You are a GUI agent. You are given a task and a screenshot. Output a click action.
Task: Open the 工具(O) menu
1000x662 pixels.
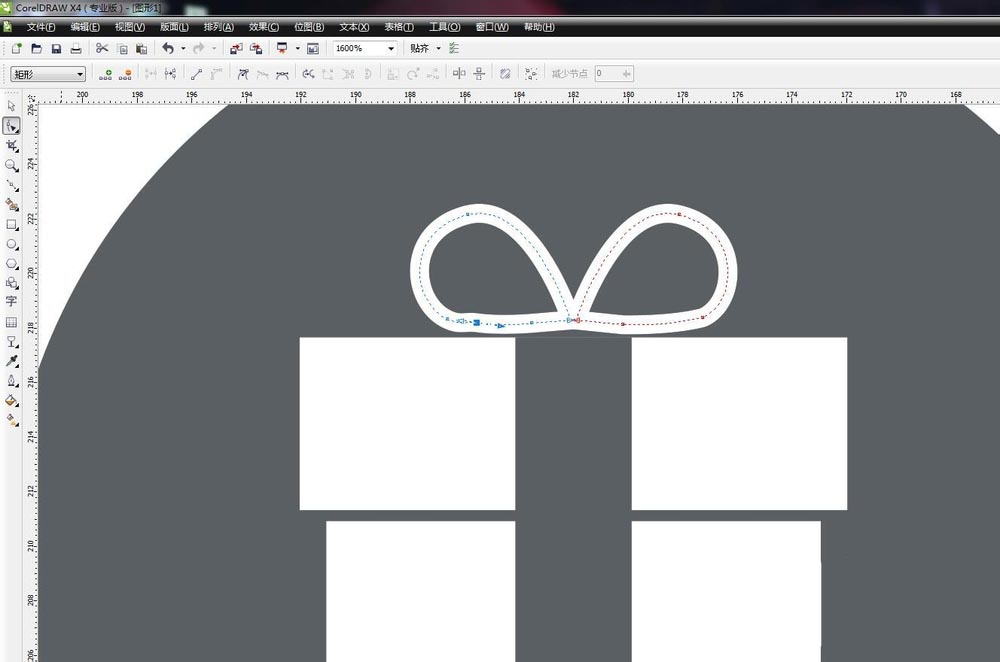pos(444,27)
